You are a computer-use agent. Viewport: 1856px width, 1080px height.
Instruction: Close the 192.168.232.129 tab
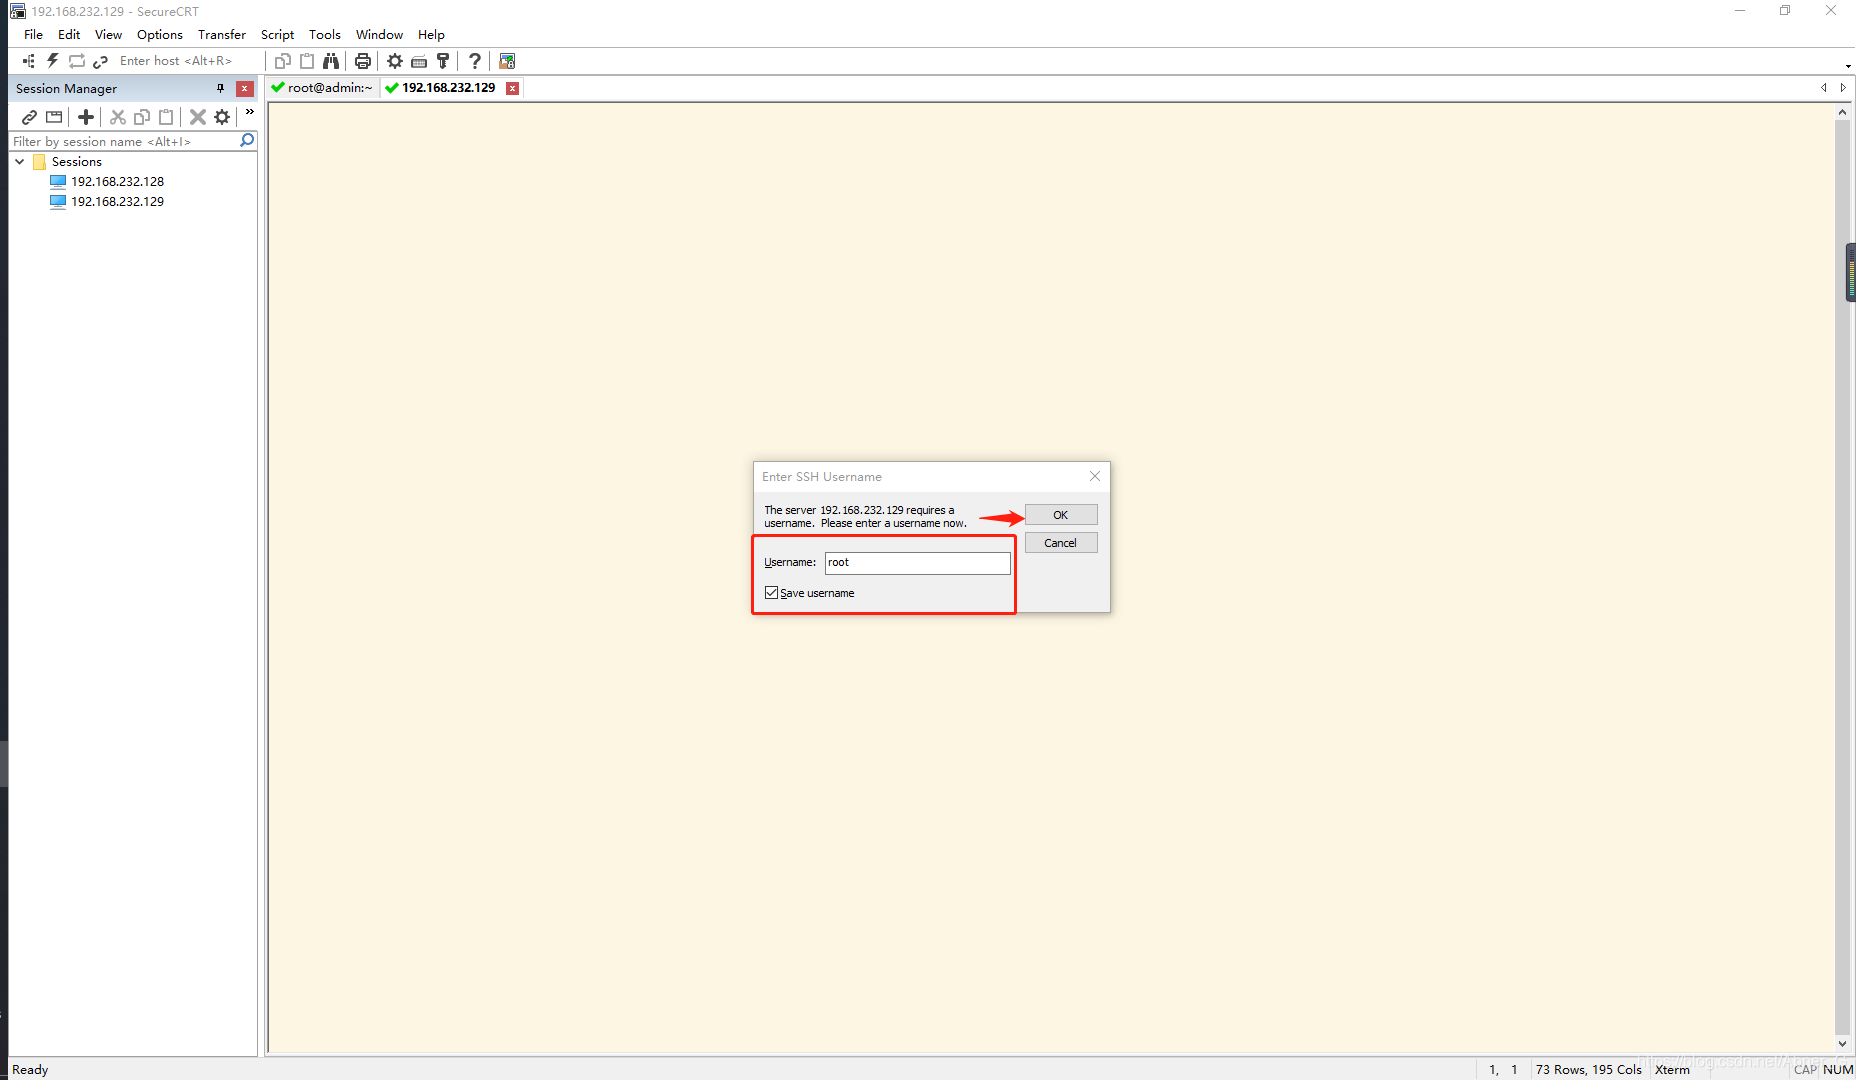tap(512, 88)
